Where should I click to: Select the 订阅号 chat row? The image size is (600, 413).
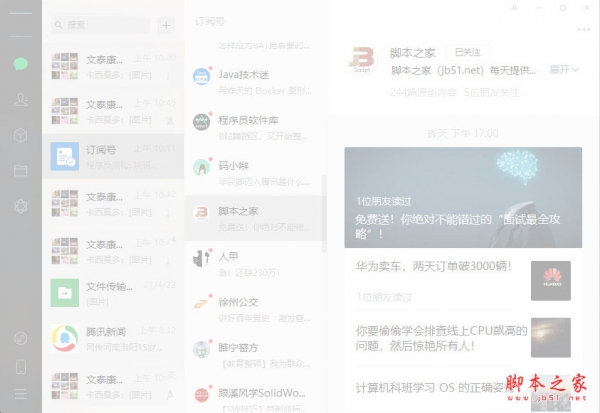(x=113, y=157)
